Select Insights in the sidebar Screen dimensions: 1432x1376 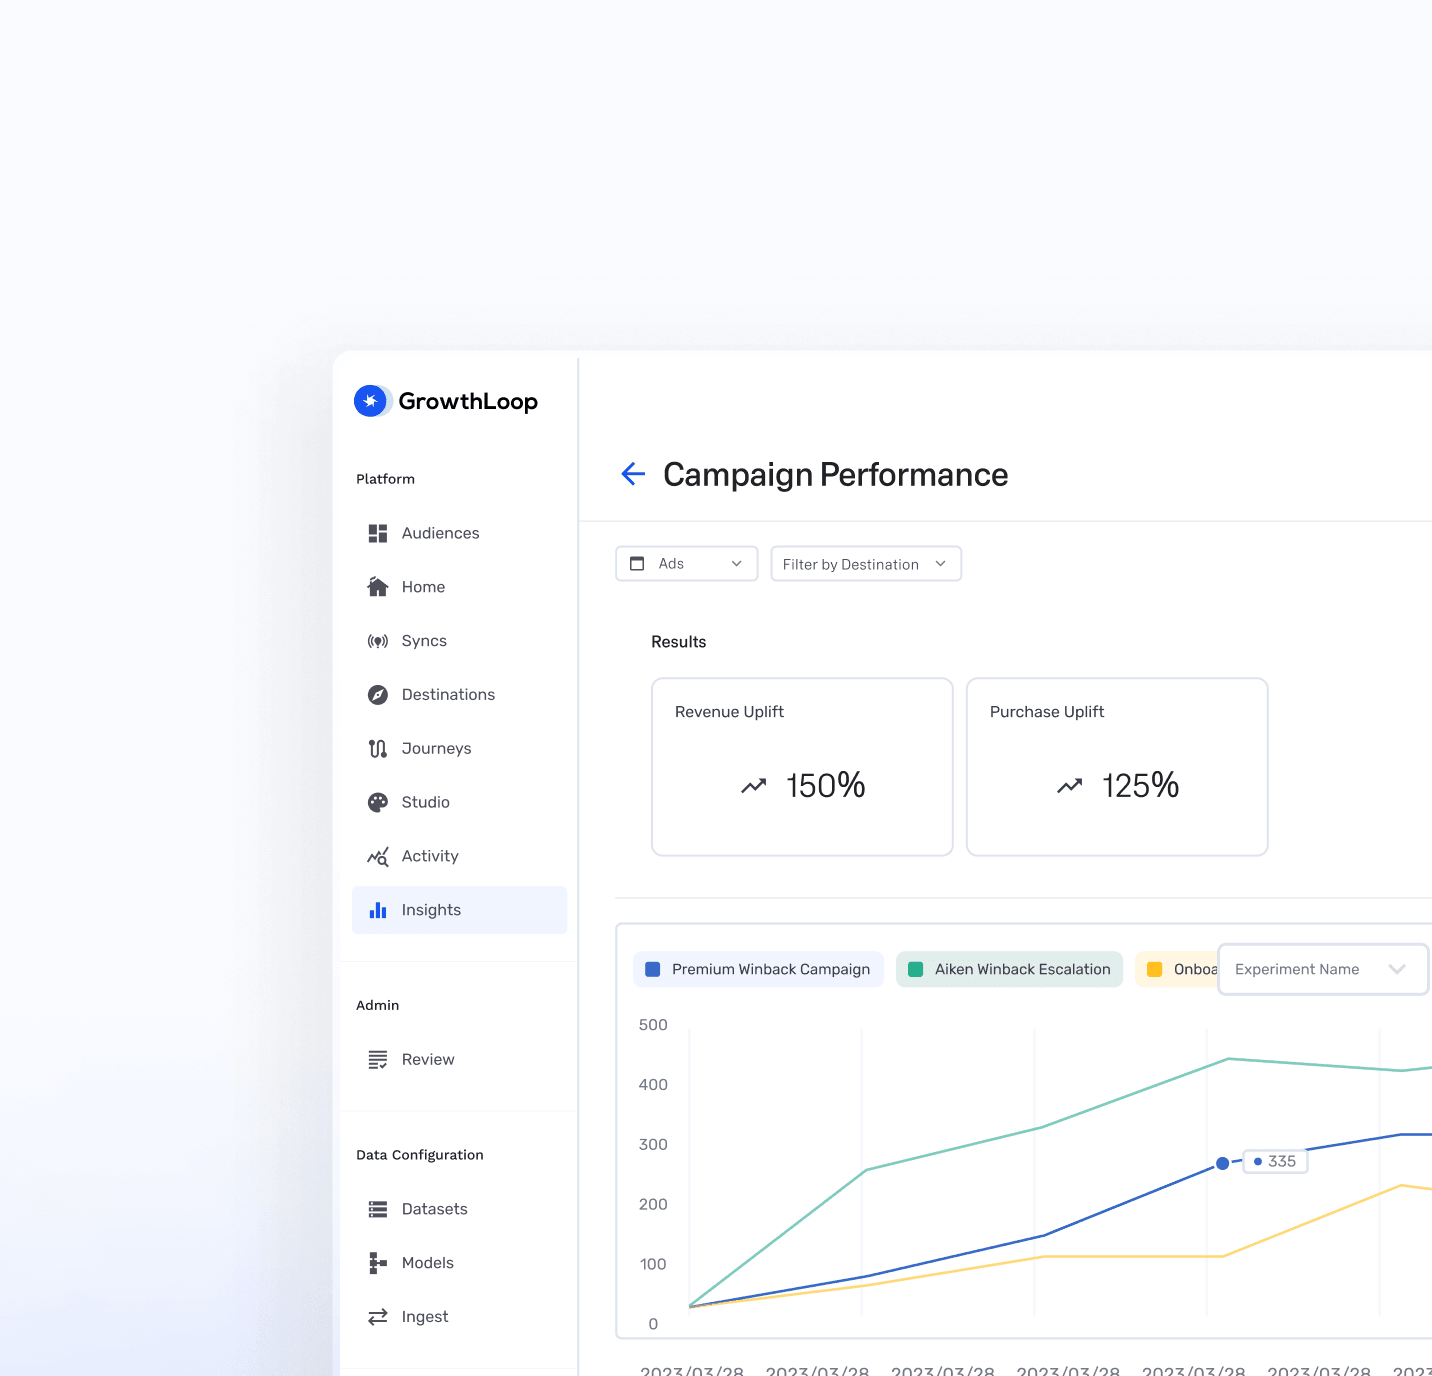coord(431,910)
